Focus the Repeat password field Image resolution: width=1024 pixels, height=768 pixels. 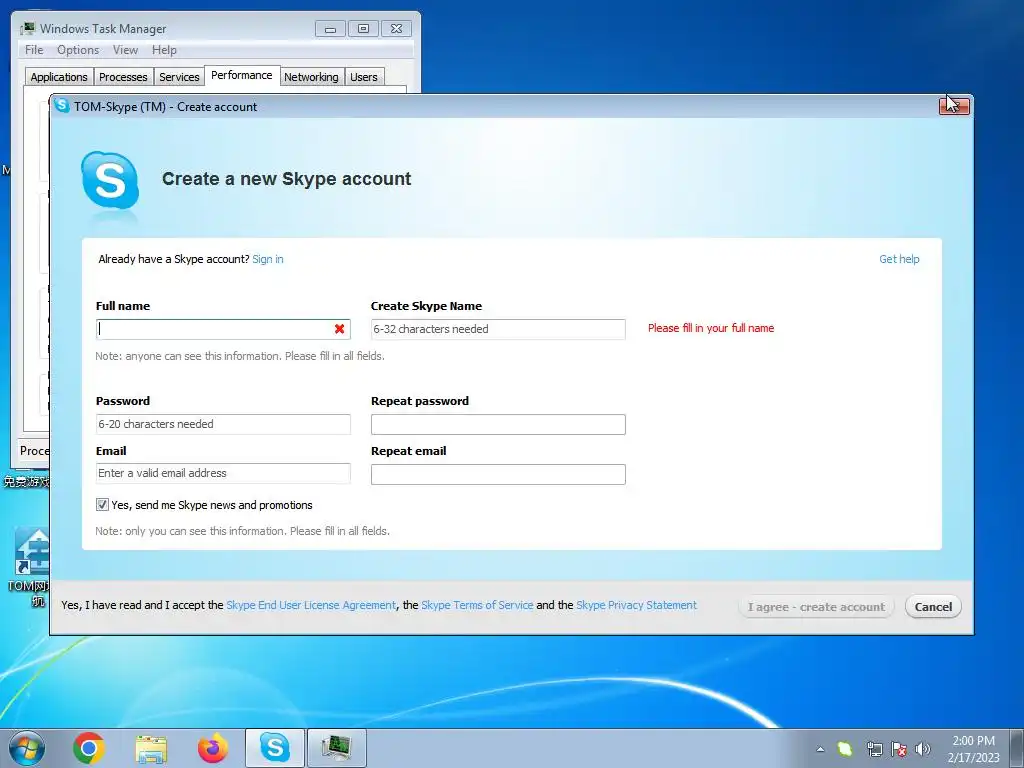(x=498, y=424)
